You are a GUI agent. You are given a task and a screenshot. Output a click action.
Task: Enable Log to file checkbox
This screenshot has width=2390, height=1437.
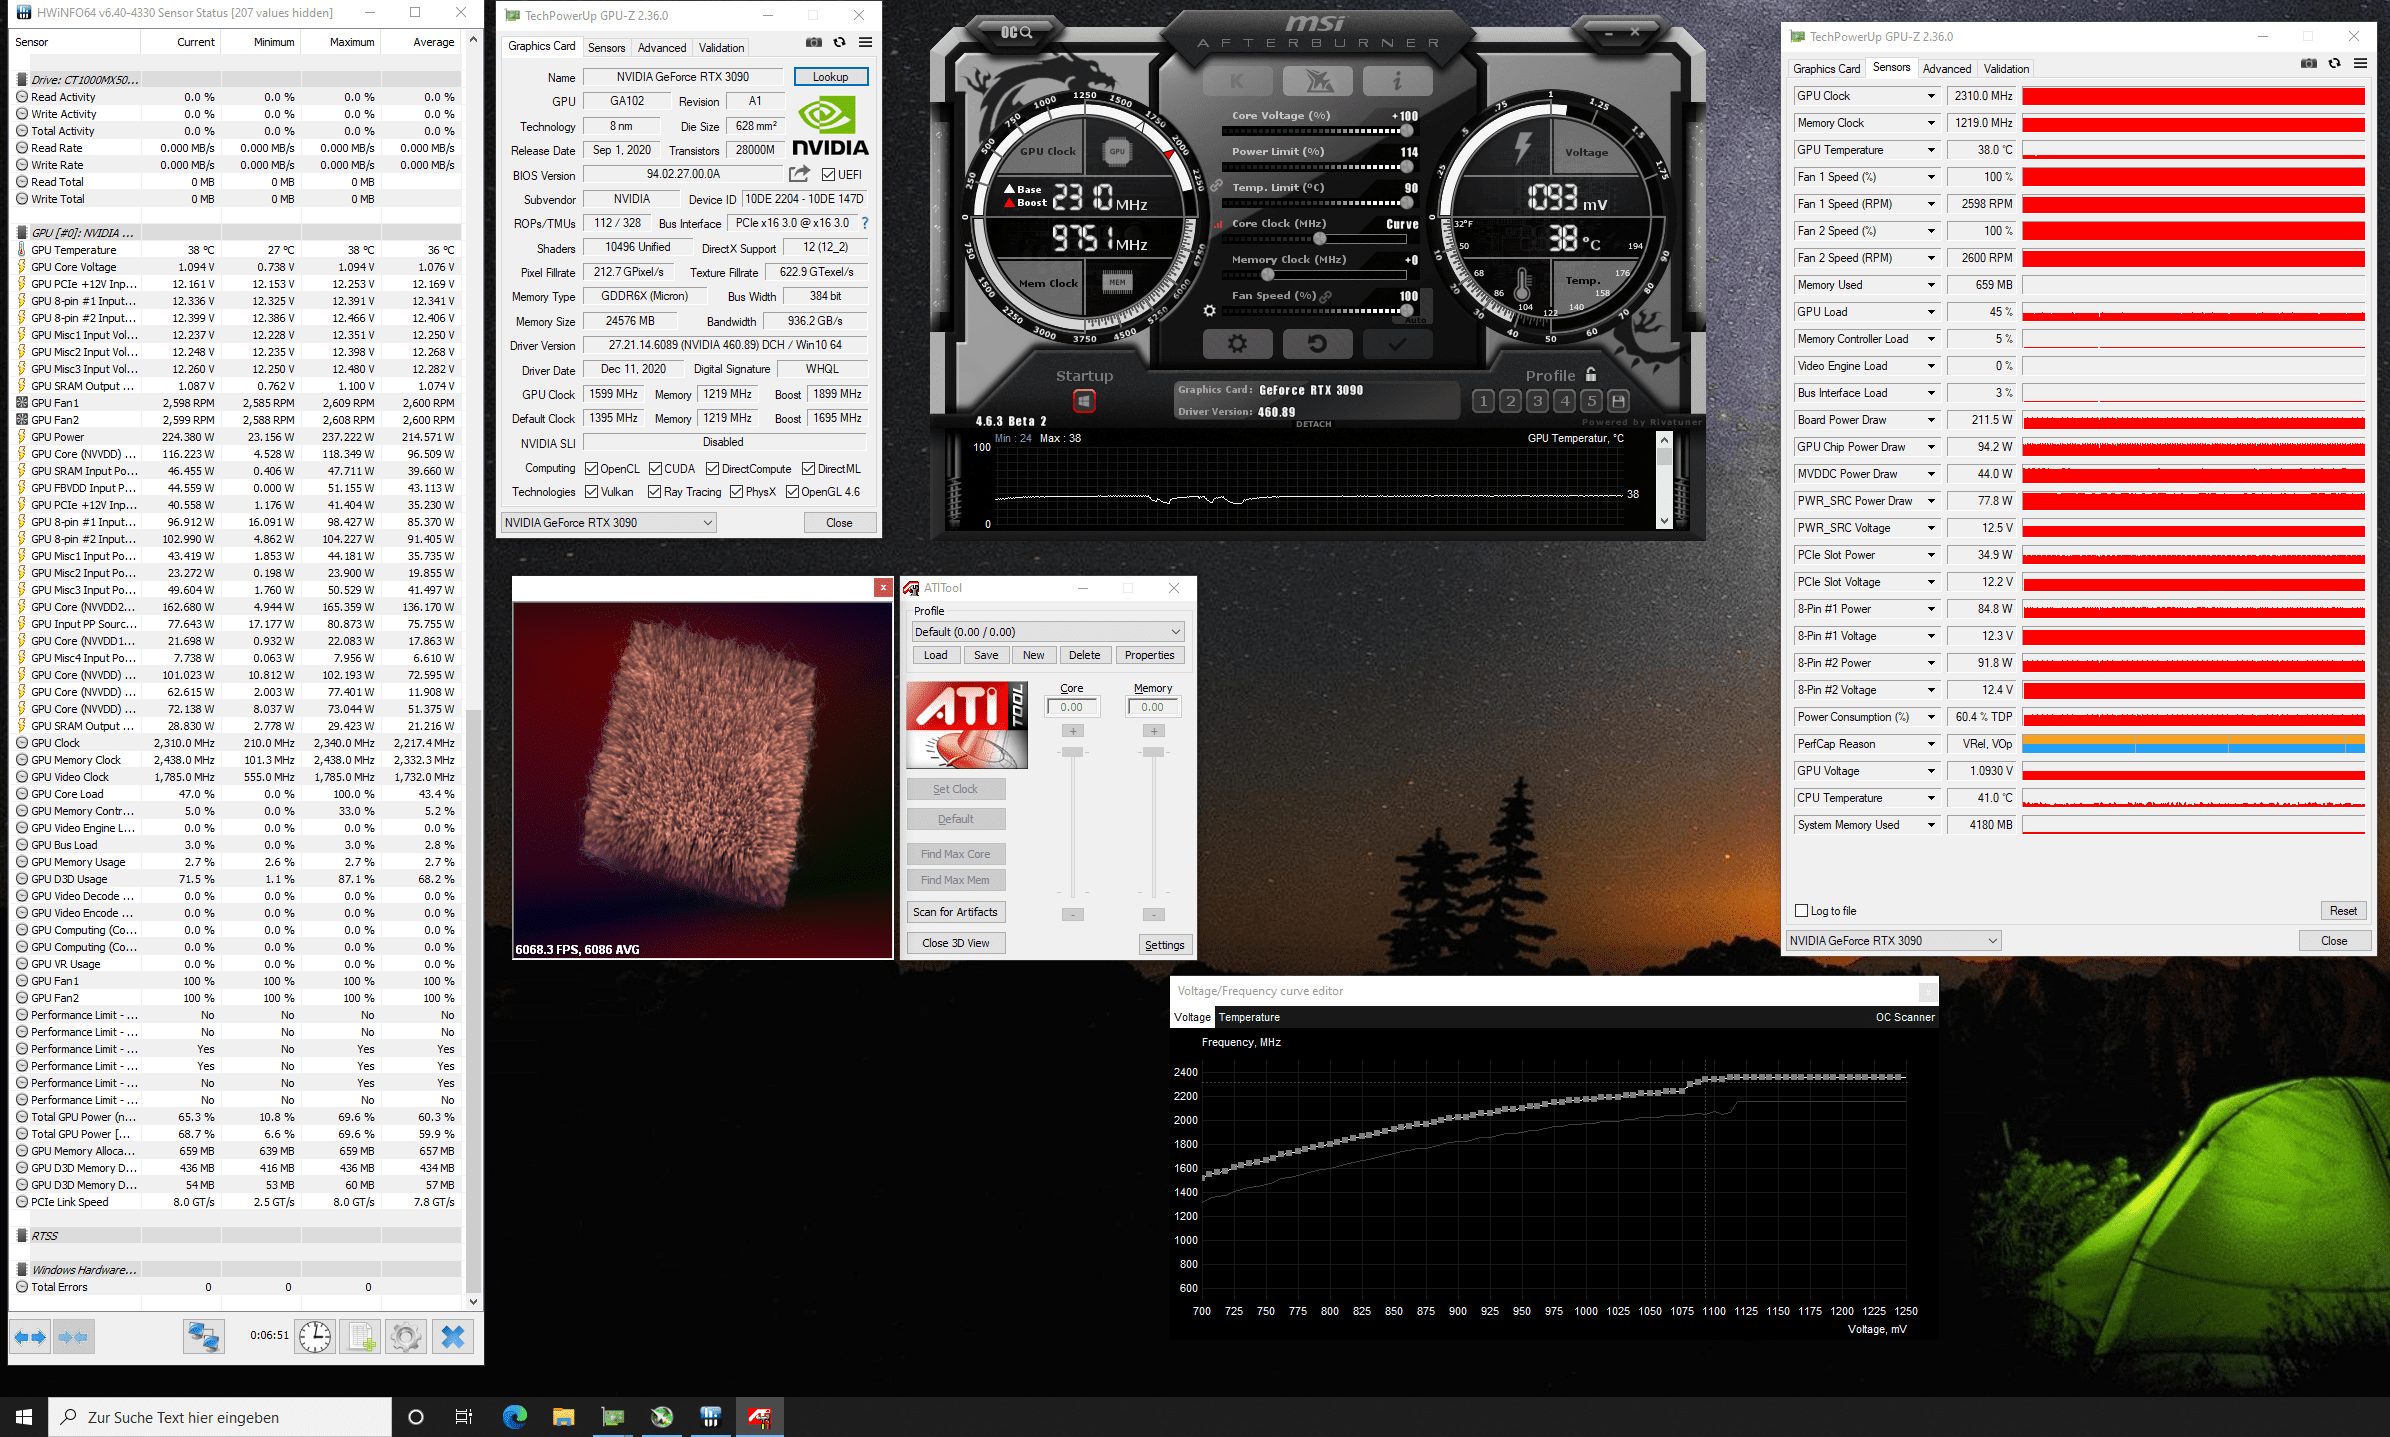(1802, 911)
